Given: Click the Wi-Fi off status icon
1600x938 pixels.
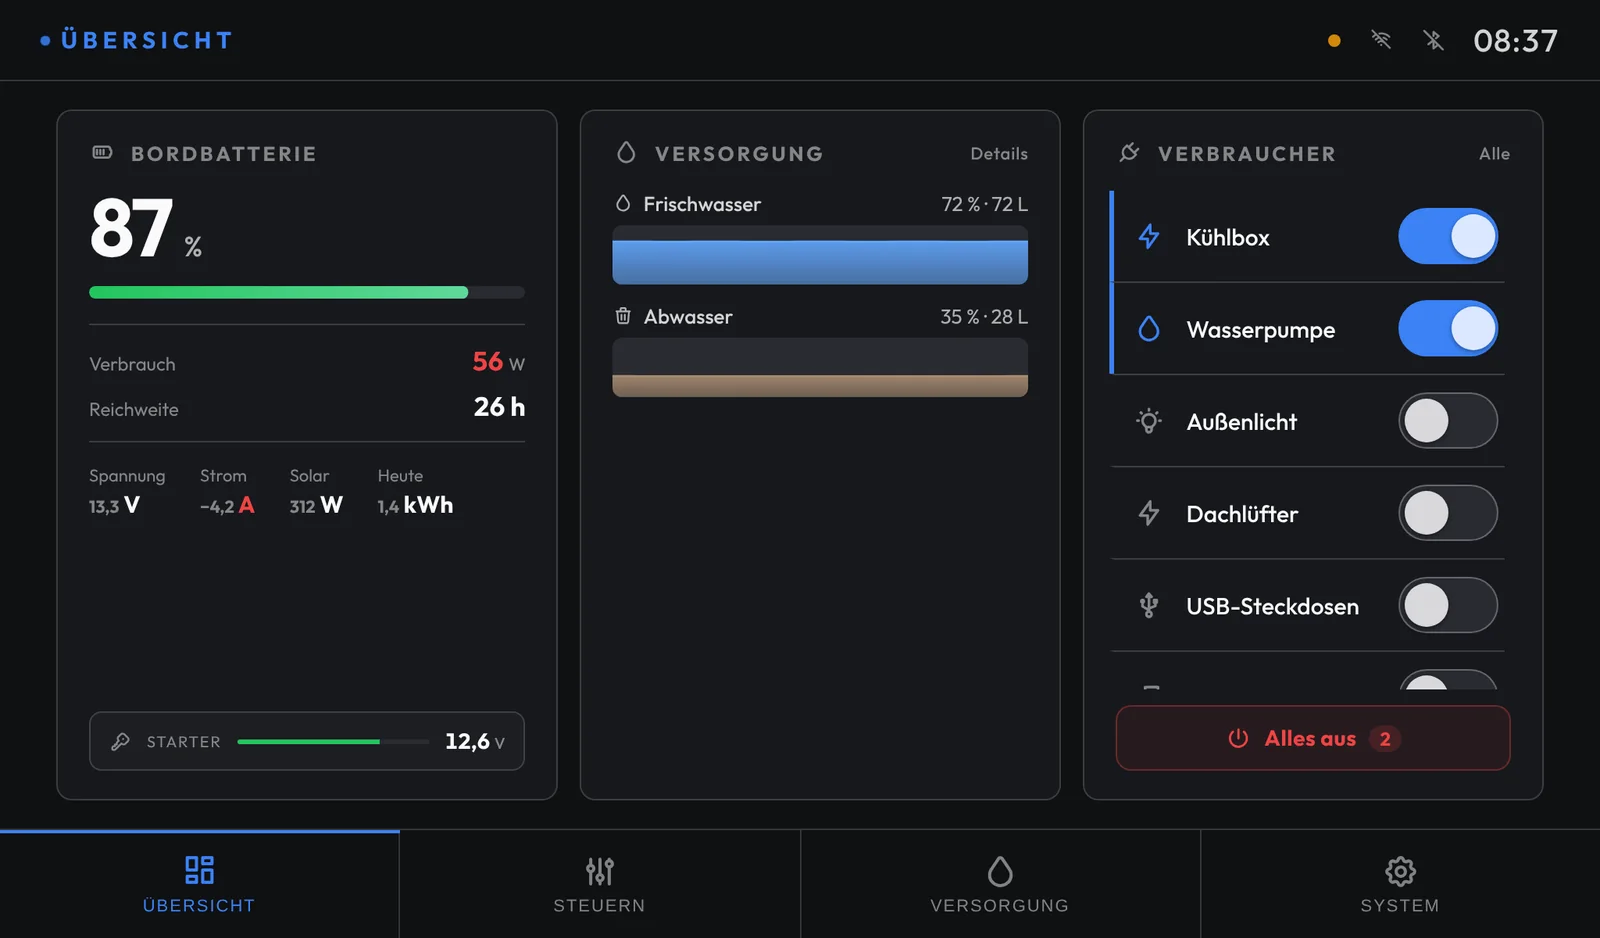Looking at the screenshot, I should [x=1381, y=40].
